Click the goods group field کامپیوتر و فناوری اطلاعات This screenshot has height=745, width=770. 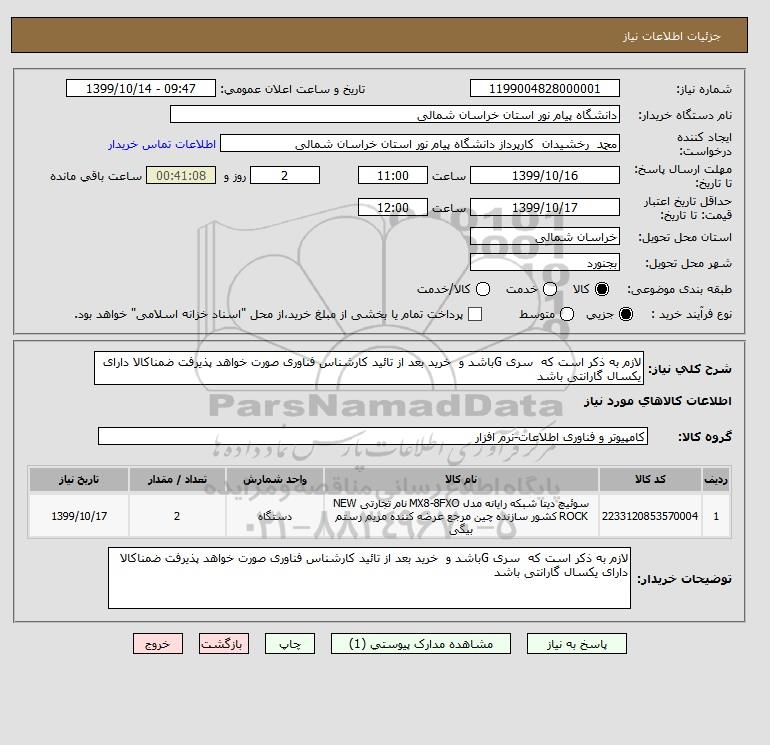click(373, 436)
